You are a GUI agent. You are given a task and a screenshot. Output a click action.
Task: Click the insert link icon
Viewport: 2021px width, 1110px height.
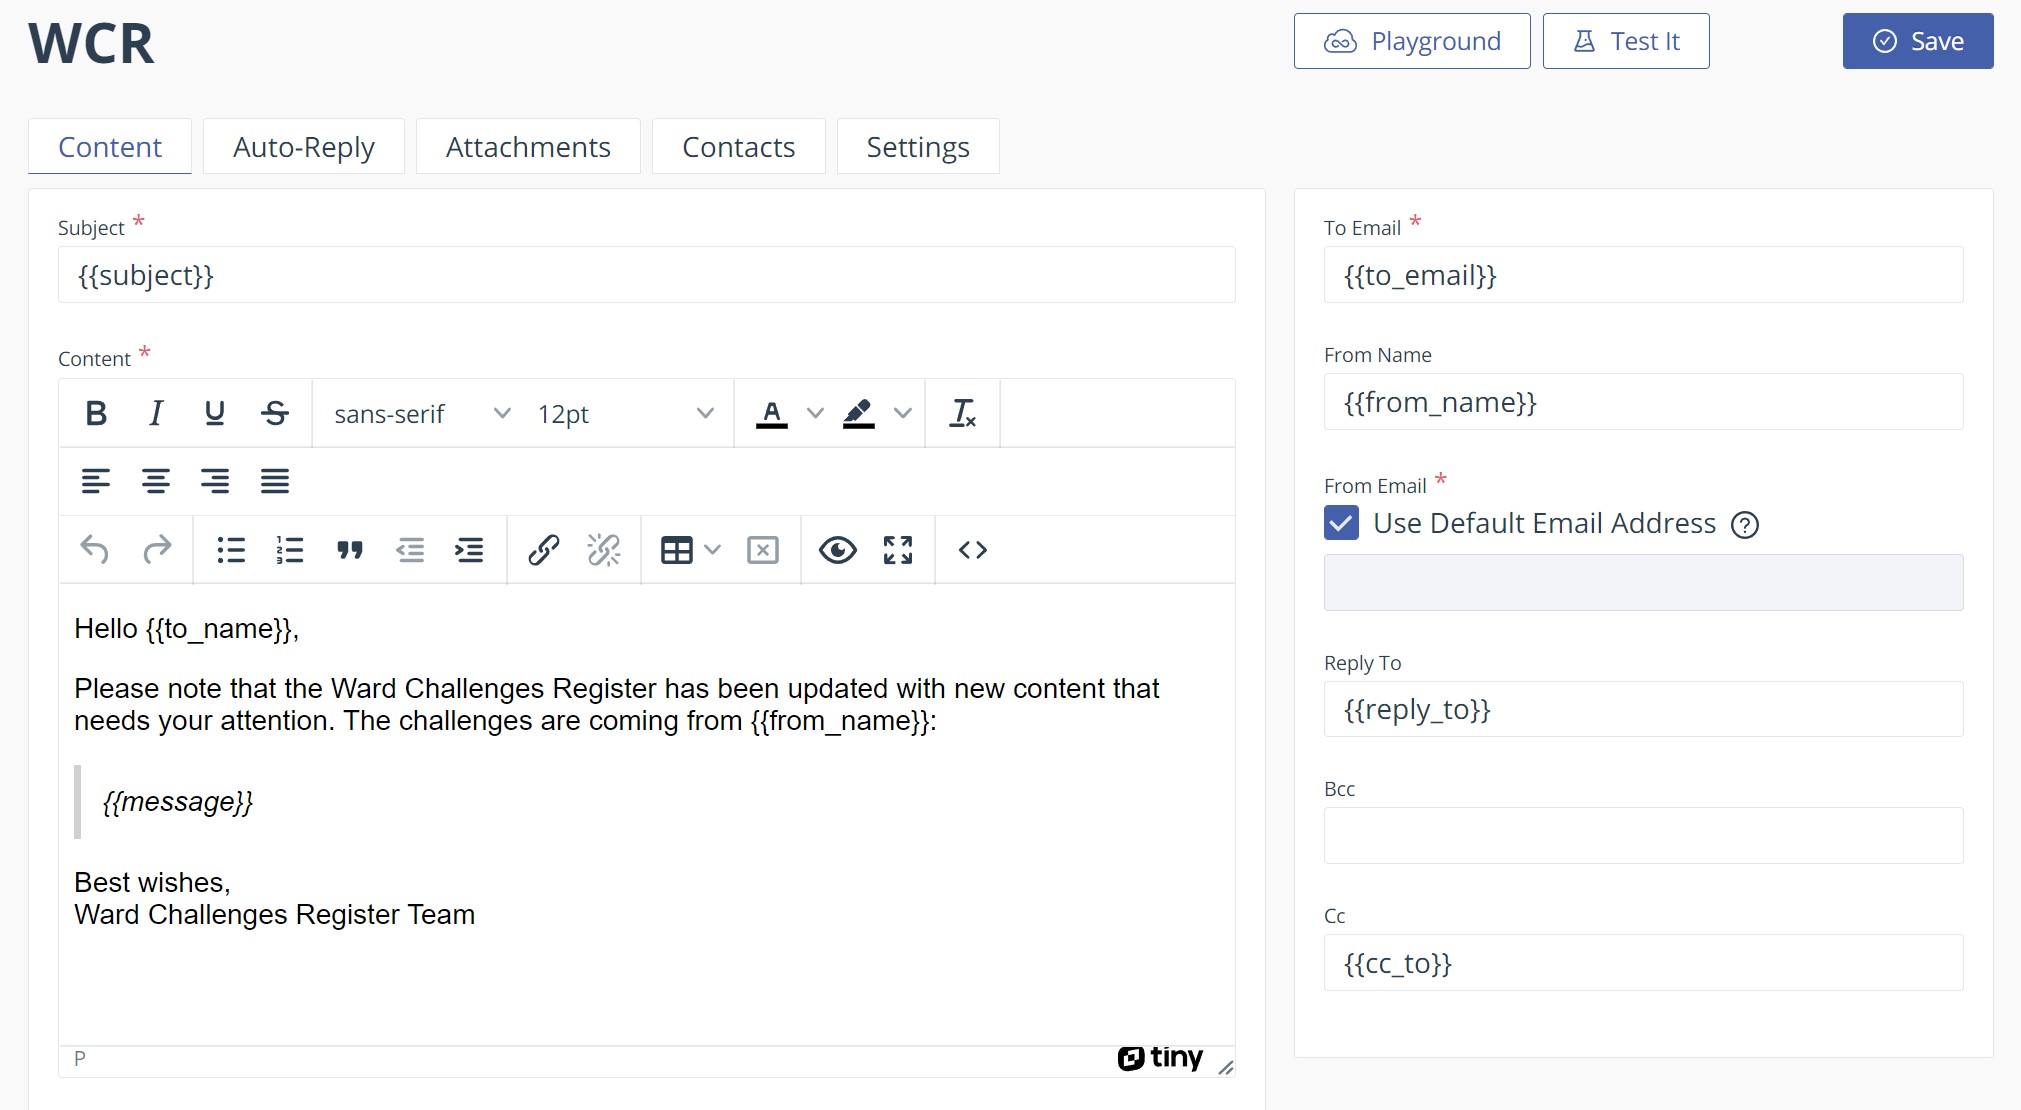click(x=543, y=550)
